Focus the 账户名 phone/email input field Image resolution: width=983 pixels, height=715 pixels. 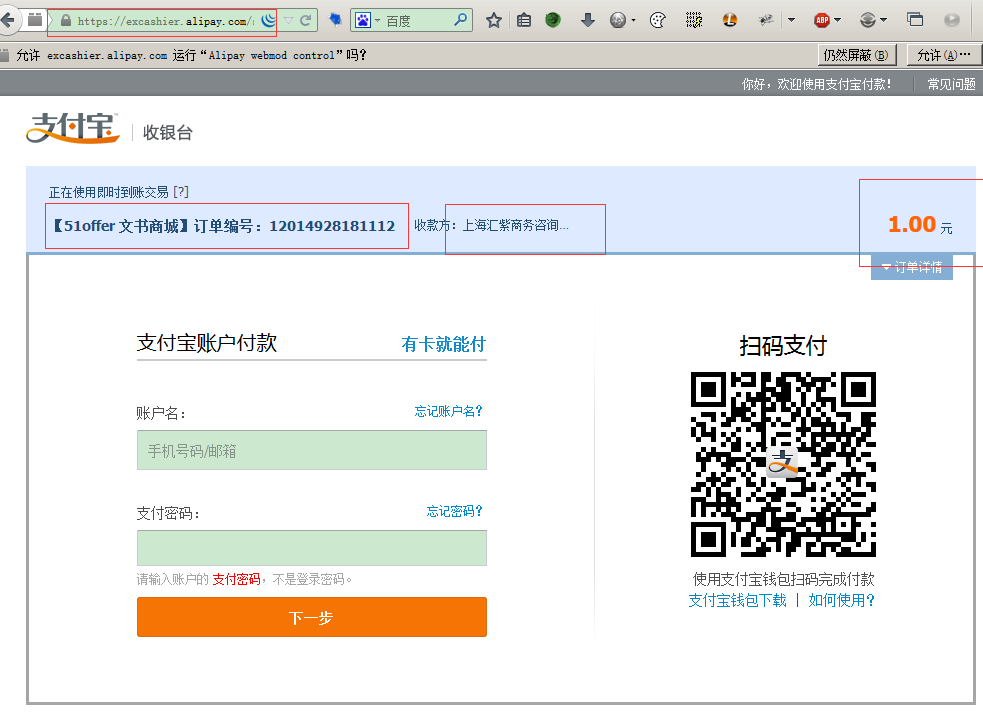tap(312, 450)
